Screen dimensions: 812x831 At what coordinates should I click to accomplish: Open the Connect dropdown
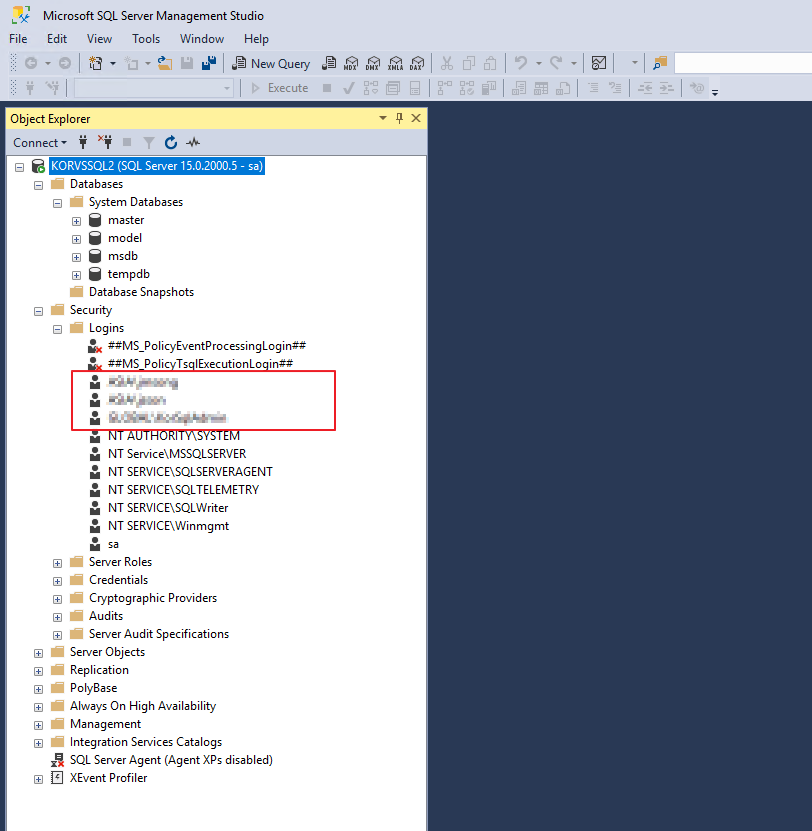(x=40, y=143)
